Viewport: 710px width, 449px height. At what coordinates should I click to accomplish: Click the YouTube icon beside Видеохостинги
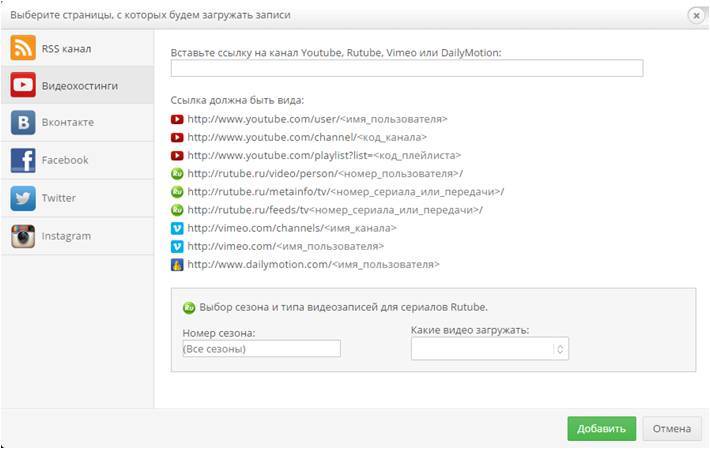click(x=23, y=86)
